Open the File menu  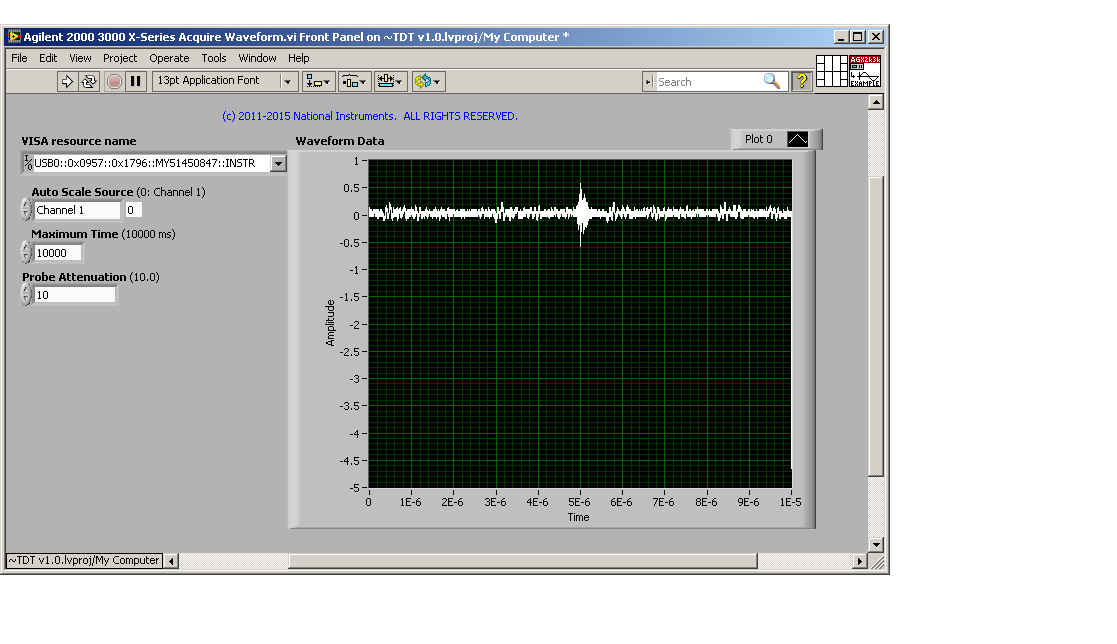click(x=19, y=58)
